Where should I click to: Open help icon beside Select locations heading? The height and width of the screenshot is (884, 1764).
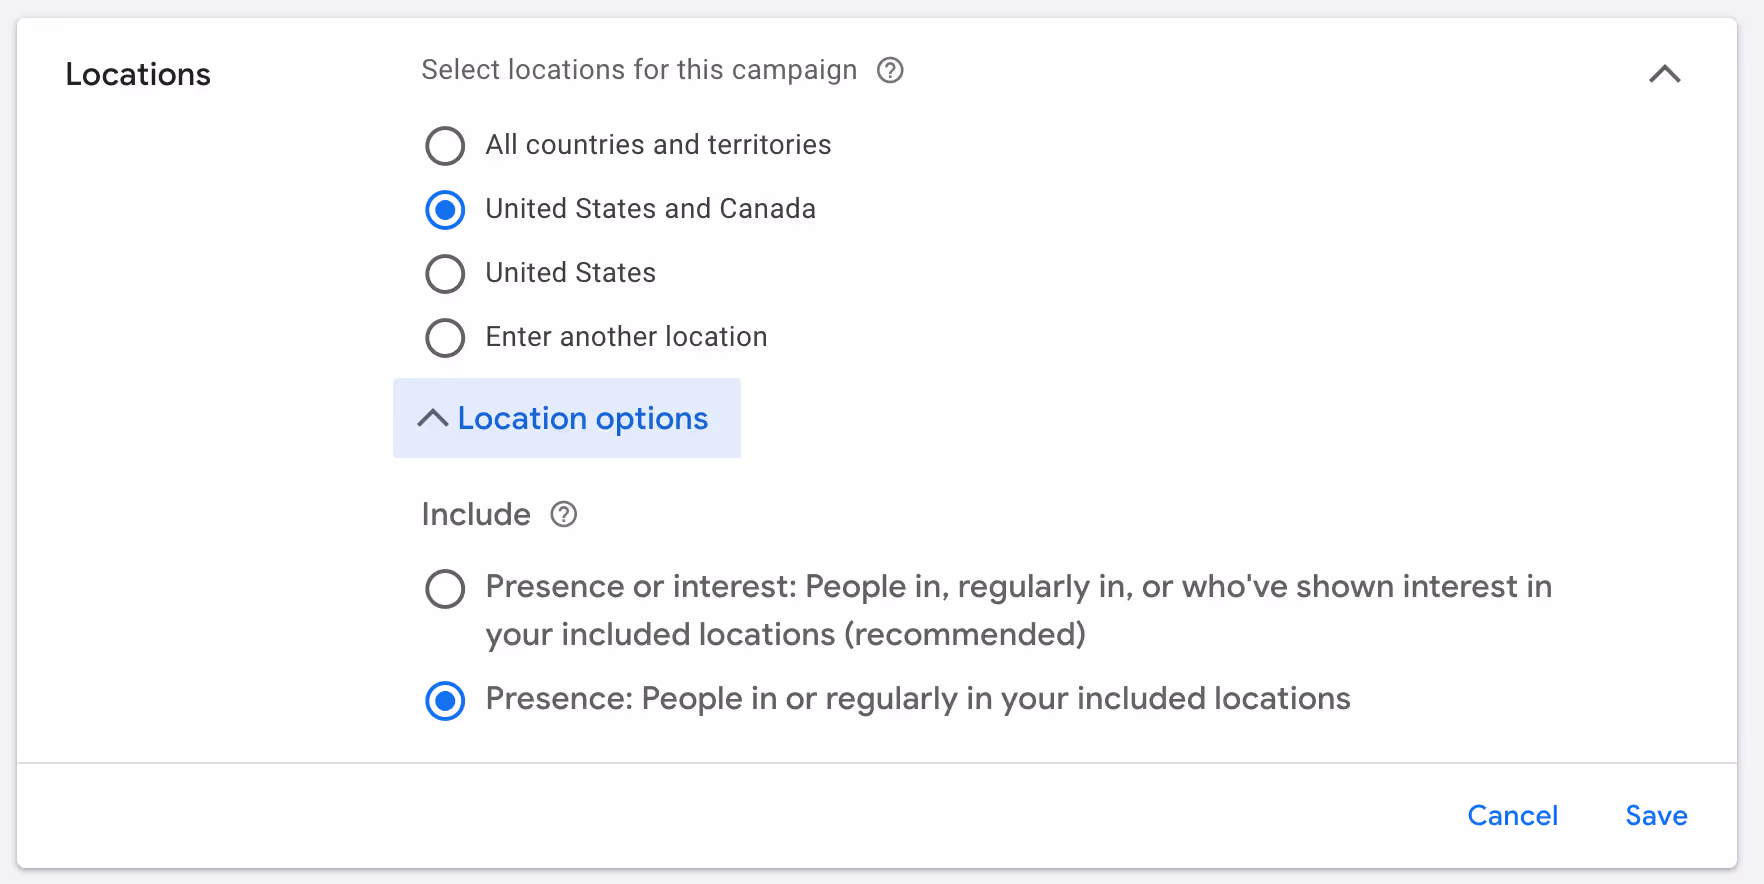[x=890, y=70]
